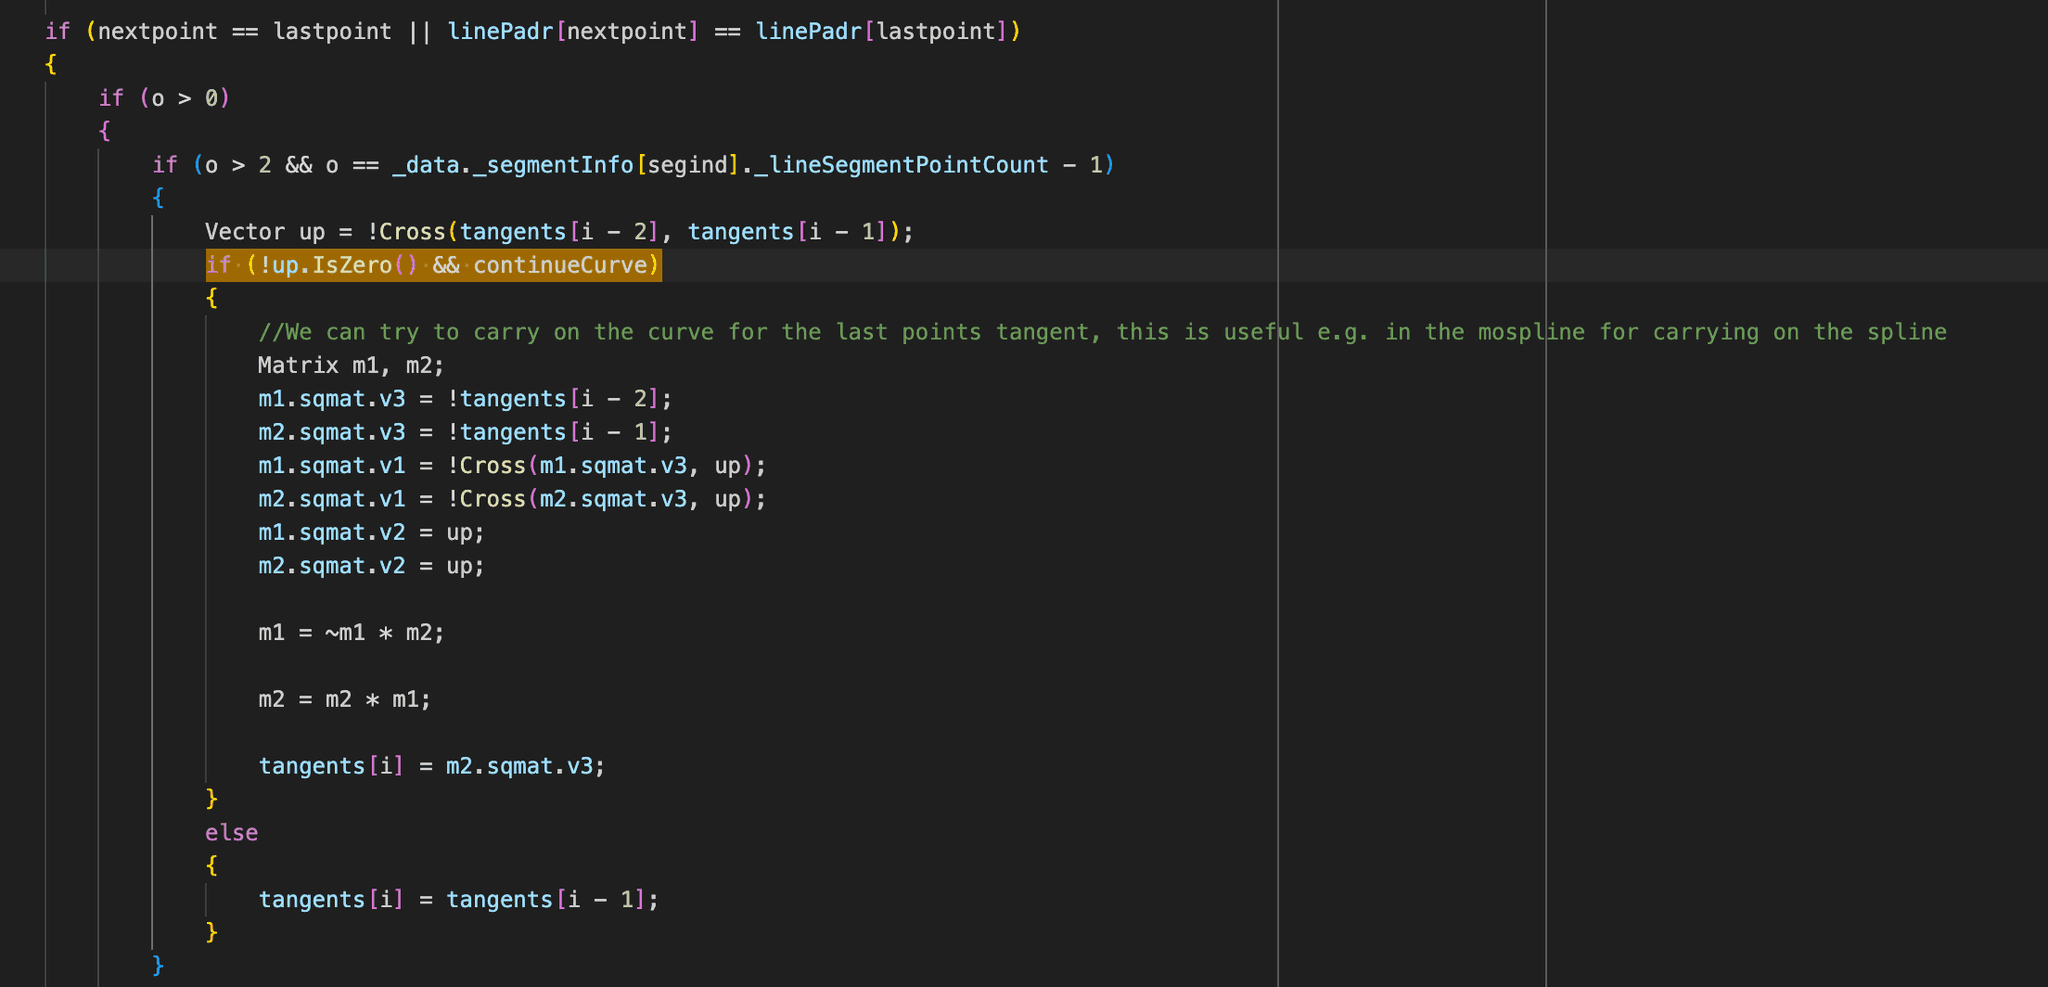Click the m2 = m2 * m1 statement

point(344,699)
